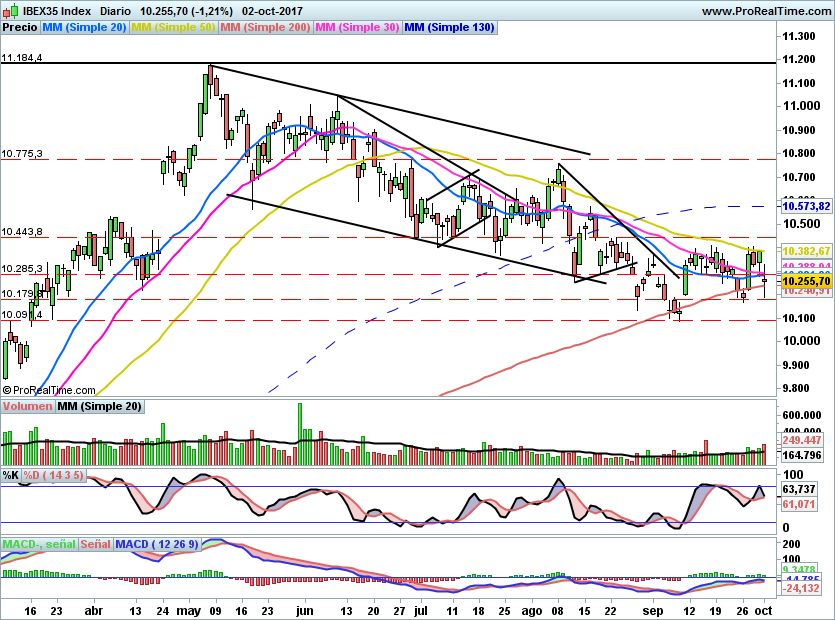Click the 600.000 volume axis label

pos(801,415)
